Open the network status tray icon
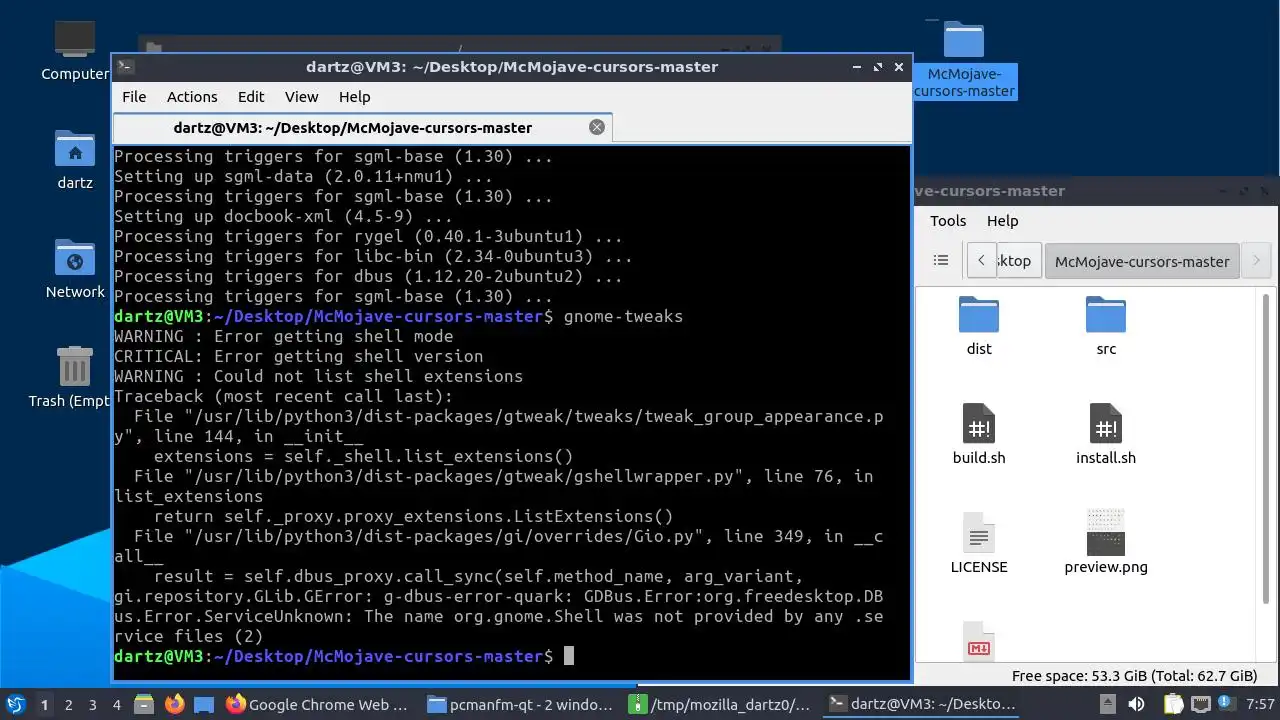Screen dimensions: 1280x720 pyautogui.click(x=1199, y=704)
